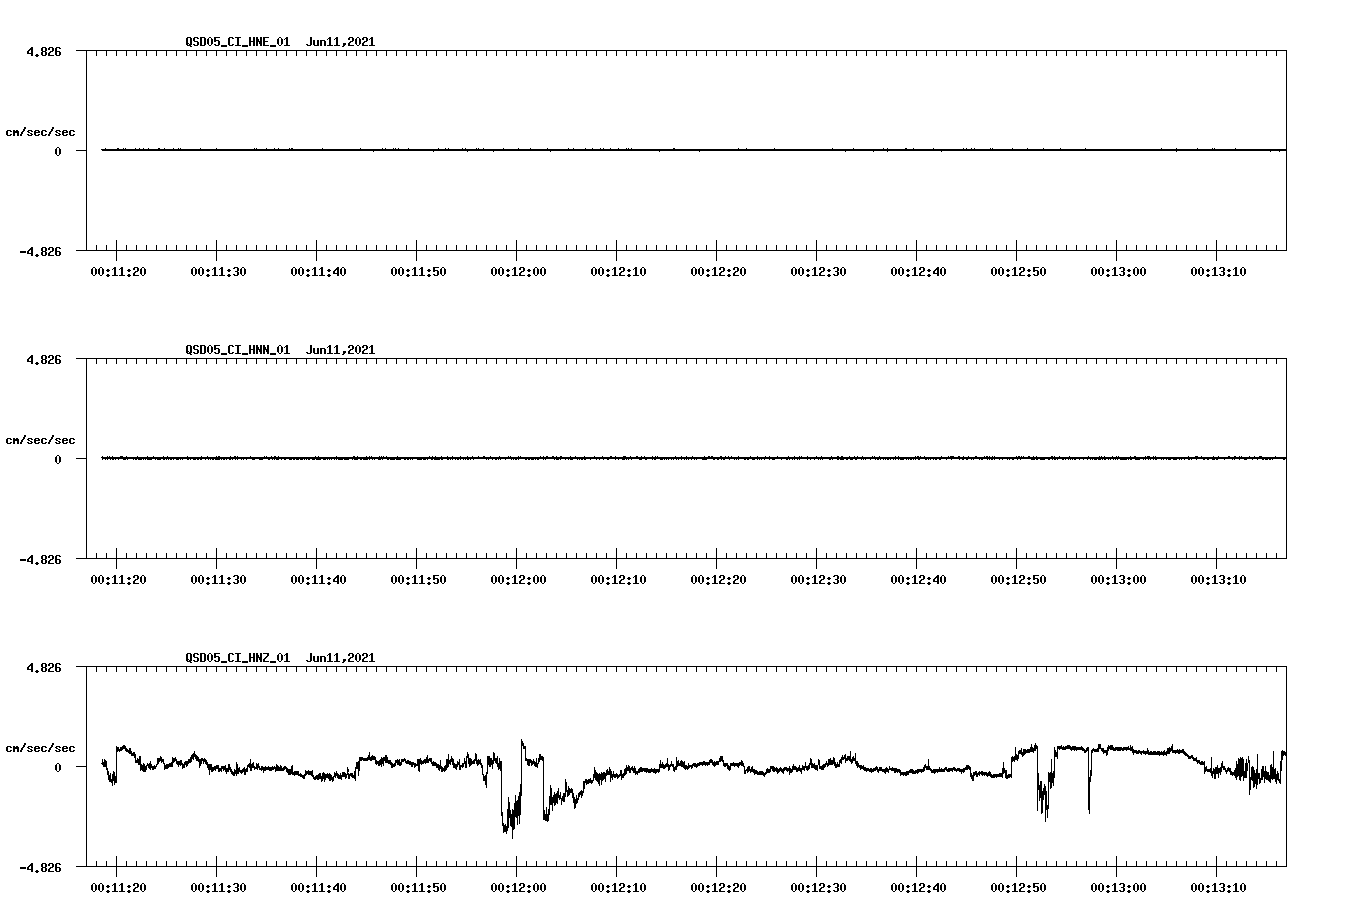Screen dimensions: 1358x924
Task: Click 00:11:20 time label on HNE plot
Action: click(x=118, y=272)
